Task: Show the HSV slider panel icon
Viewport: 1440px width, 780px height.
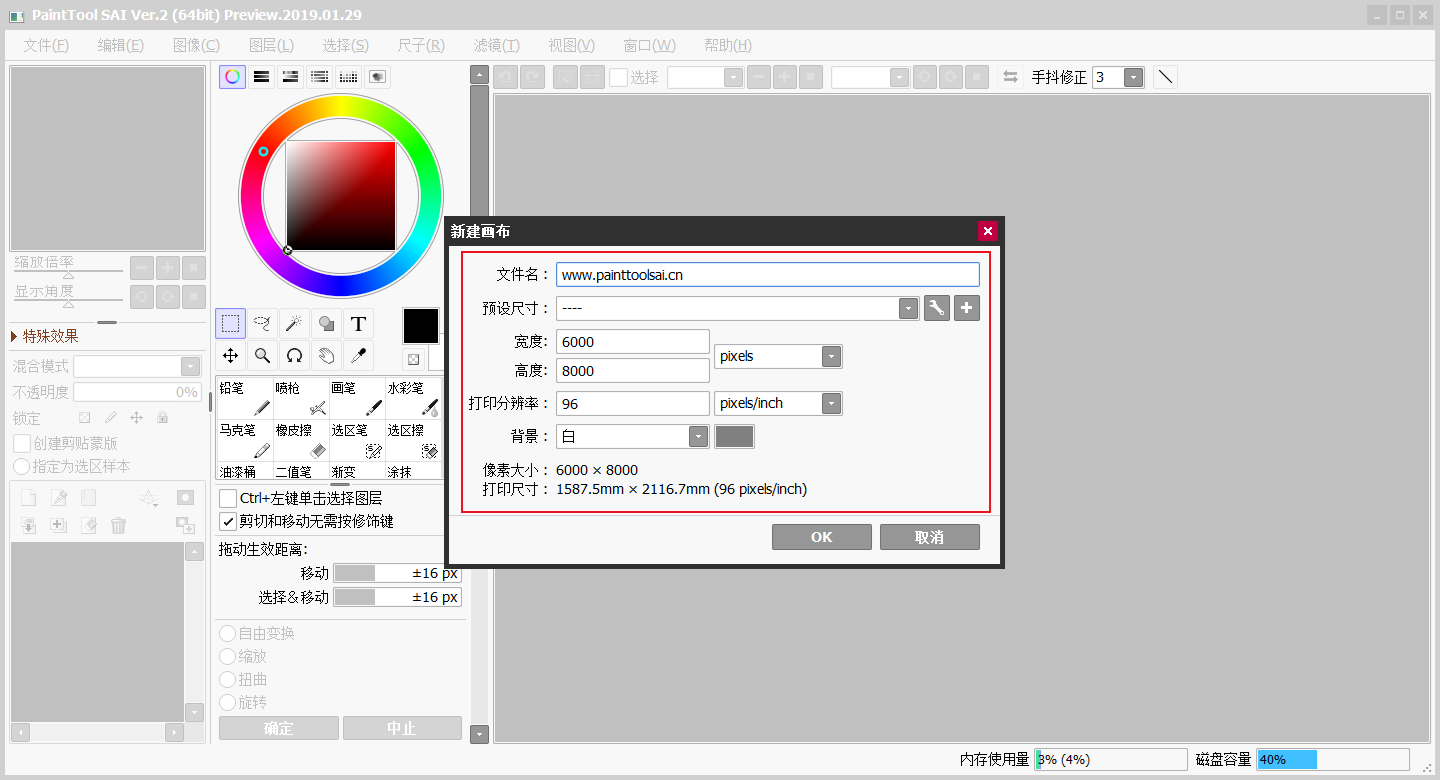Action: (x=290, y=77)
